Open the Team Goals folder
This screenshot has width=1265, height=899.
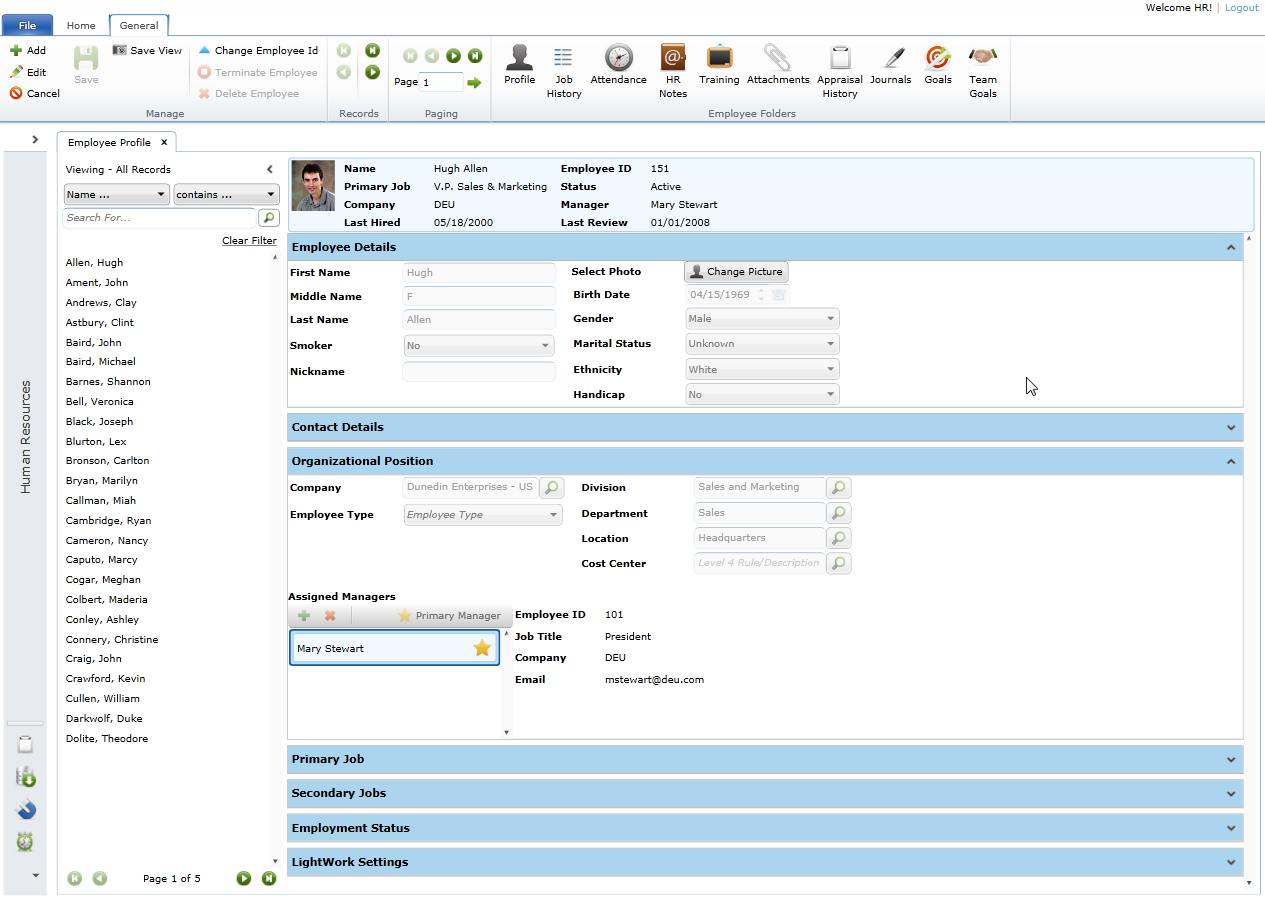point(983,71)
